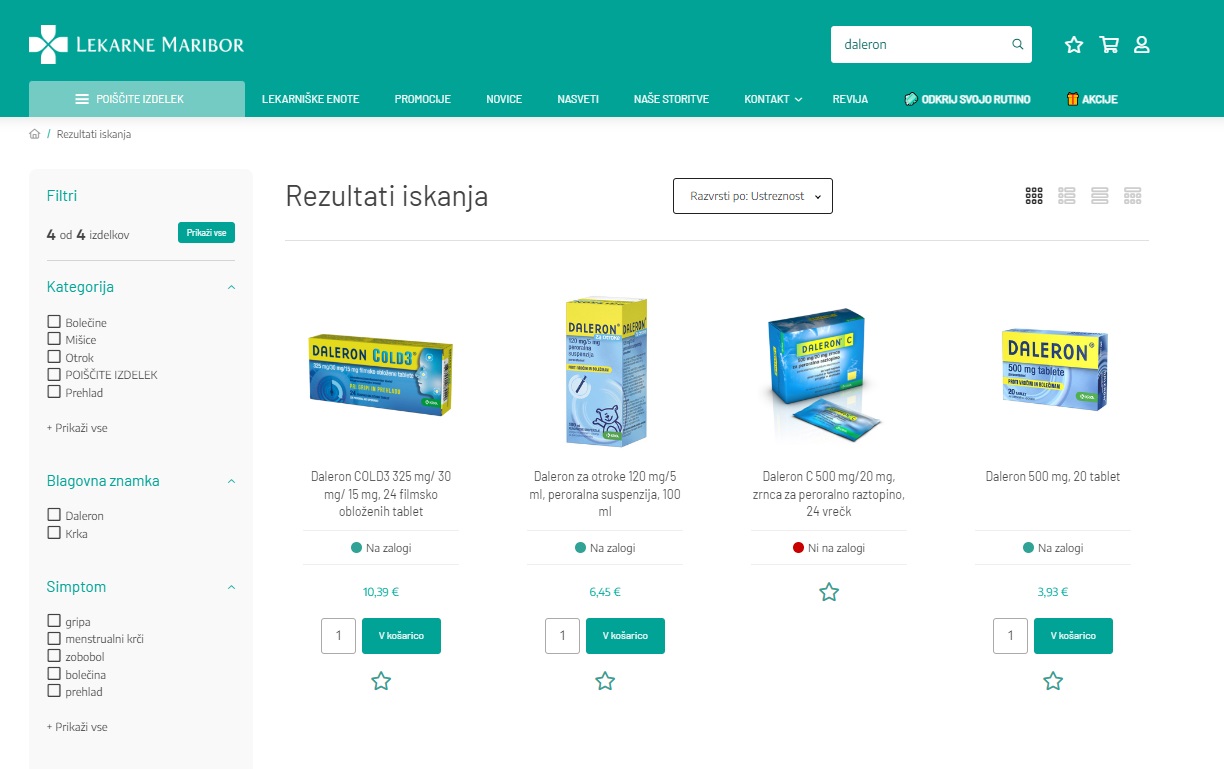Viewport: 1224px width, 769px height.
Task: Favorite Daleron C with star icon
Action: click(829, 592)
